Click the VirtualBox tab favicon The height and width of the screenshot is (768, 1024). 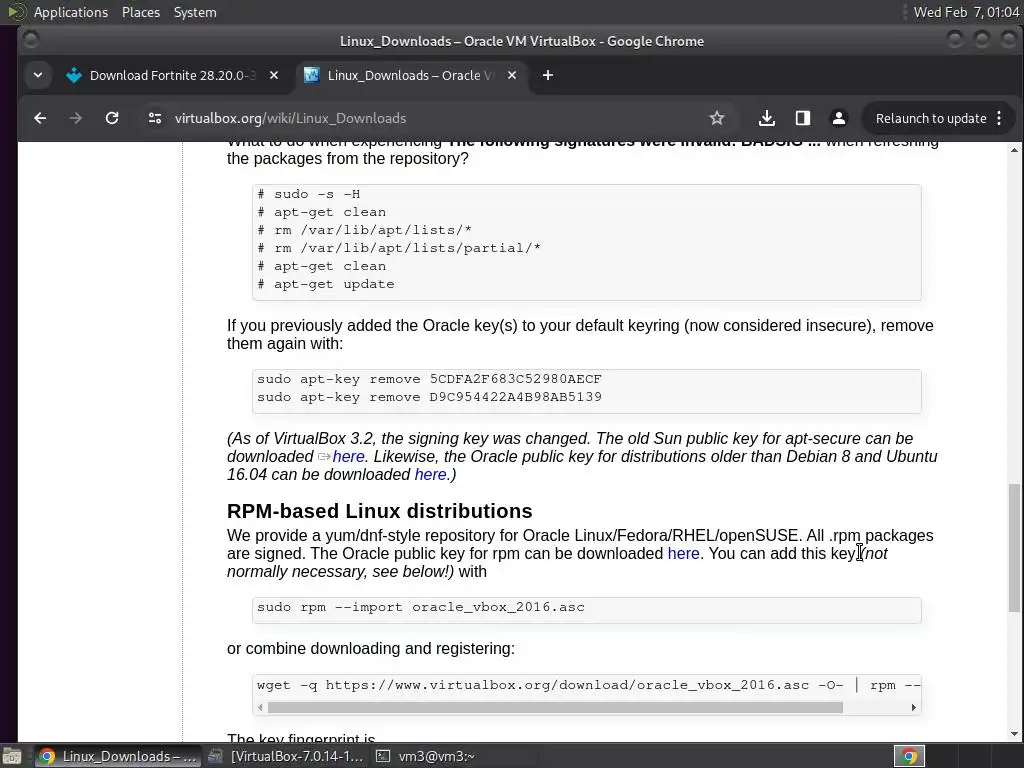click(312, 75)
